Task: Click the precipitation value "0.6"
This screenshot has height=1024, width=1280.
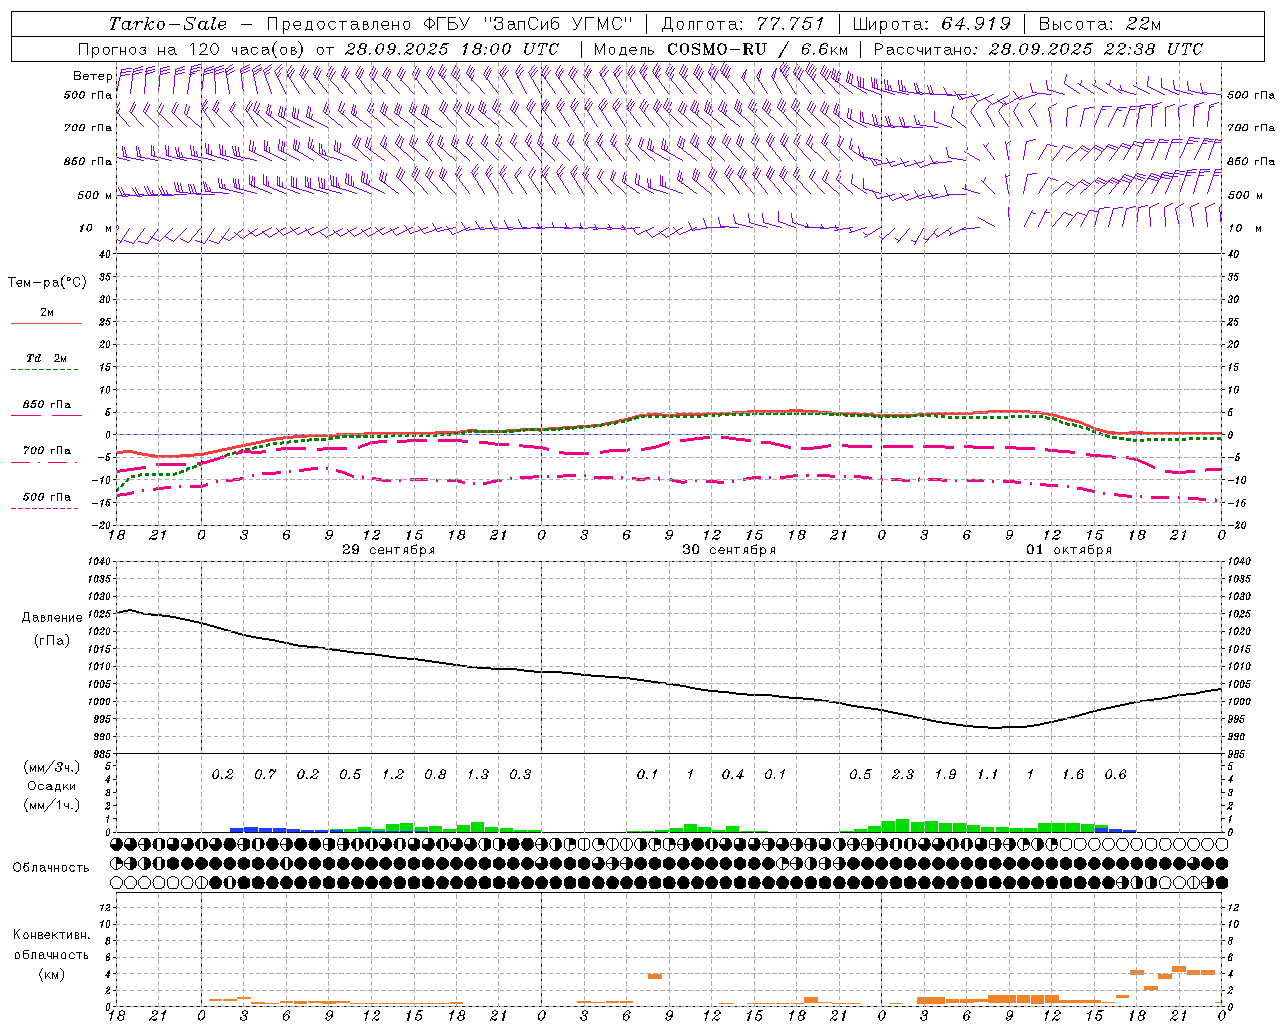Action: [1115, 775]
